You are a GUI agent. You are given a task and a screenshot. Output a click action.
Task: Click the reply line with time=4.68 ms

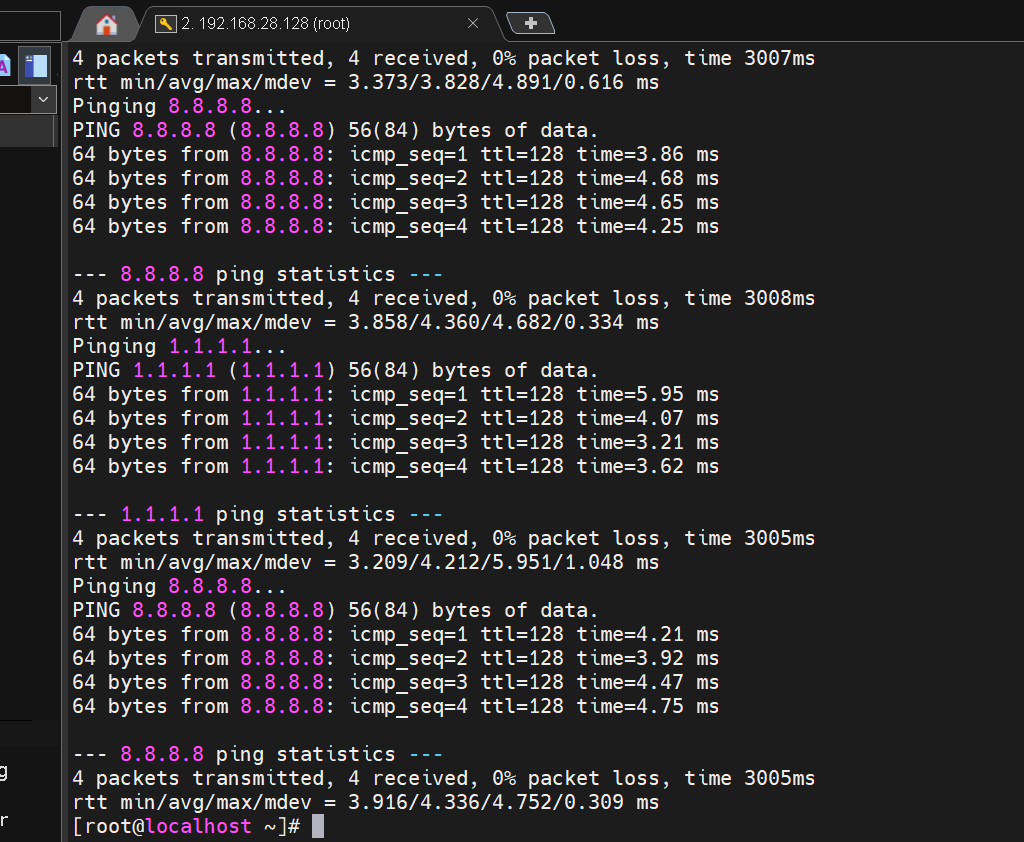pos(395,178)
